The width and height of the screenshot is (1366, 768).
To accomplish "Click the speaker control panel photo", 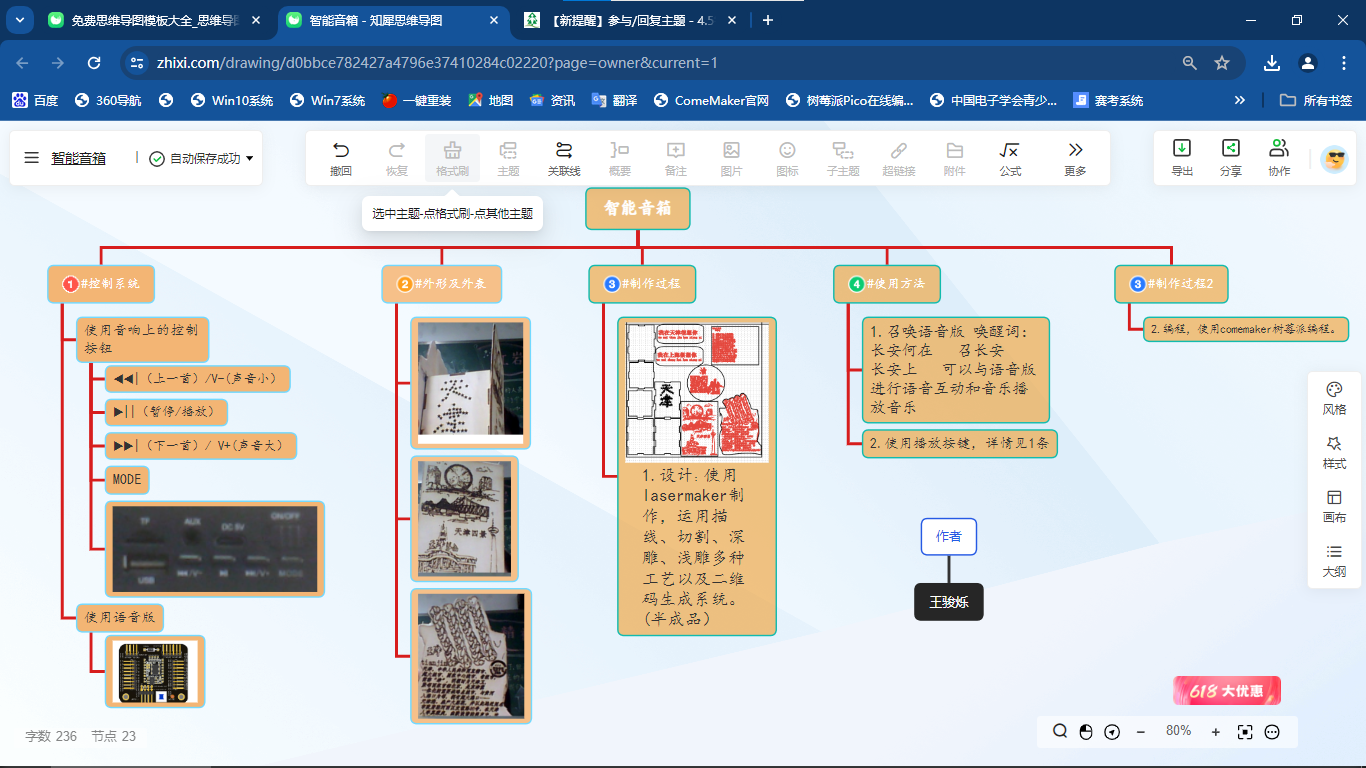I will [215, 550].
